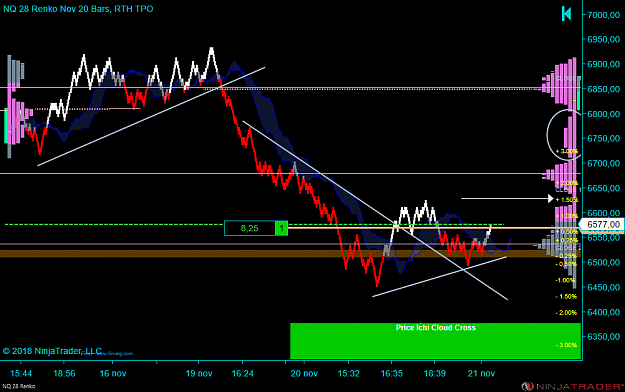Screen dimensions: 625x392
Task: Click the -2.00% yellow level label
Action: coord(566,313)
